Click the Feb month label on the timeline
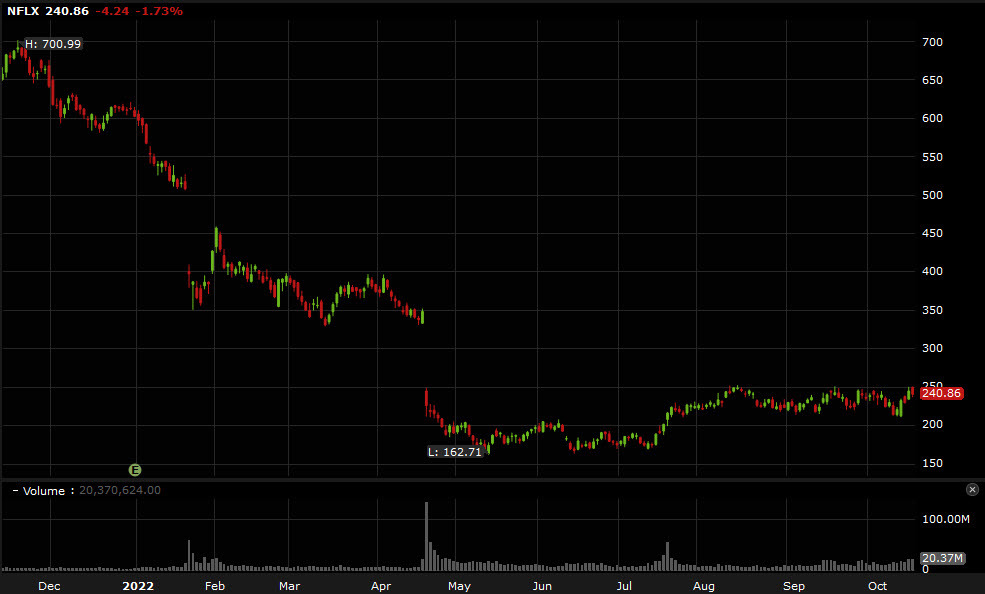 [x=213, y=586]
